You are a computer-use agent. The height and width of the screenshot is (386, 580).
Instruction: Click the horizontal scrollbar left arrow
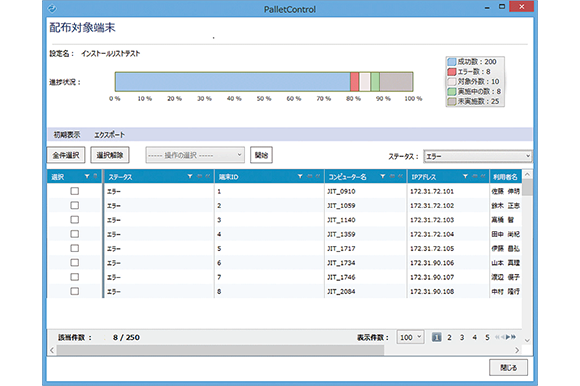pyautogui.click(x=52, y=350)
